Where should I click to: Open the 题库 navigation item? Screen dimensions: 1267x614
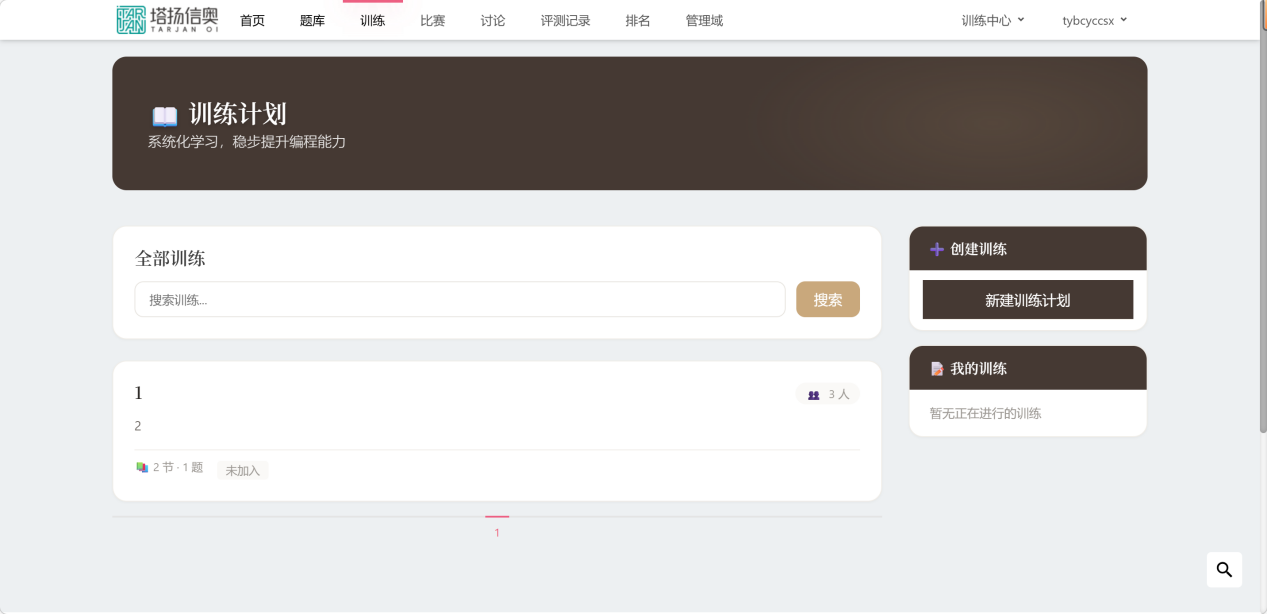point(312,20)
